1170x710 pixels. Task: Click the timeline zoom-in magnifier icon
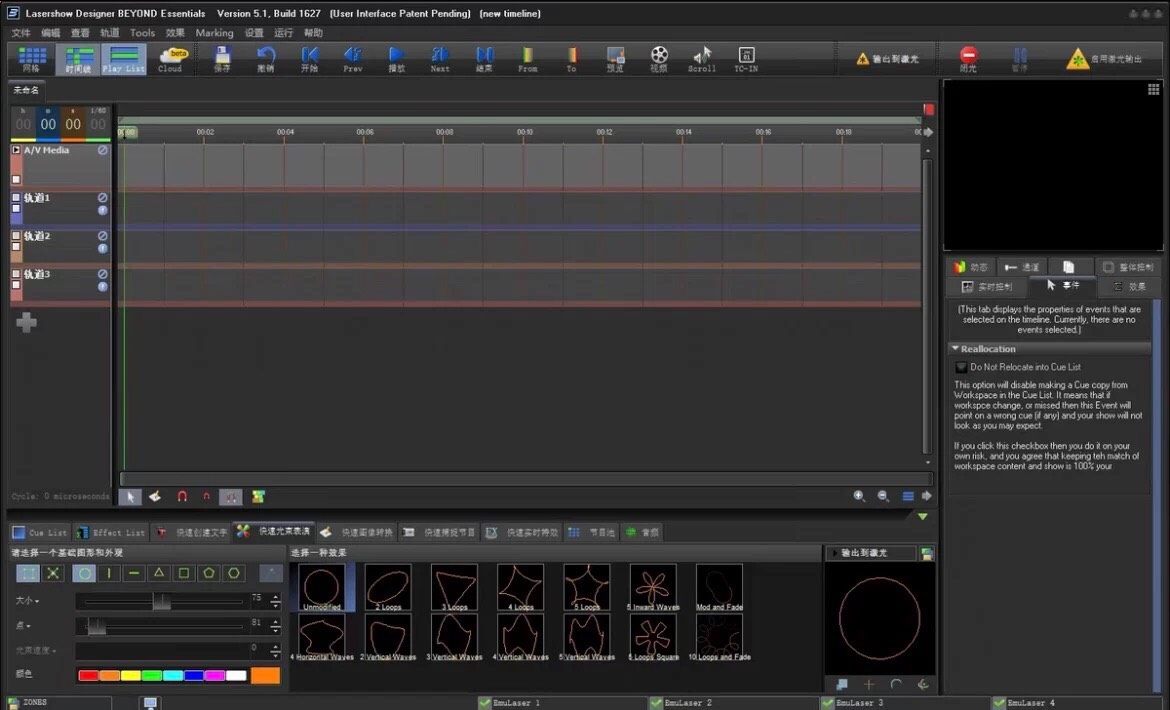tap(858, 496)
